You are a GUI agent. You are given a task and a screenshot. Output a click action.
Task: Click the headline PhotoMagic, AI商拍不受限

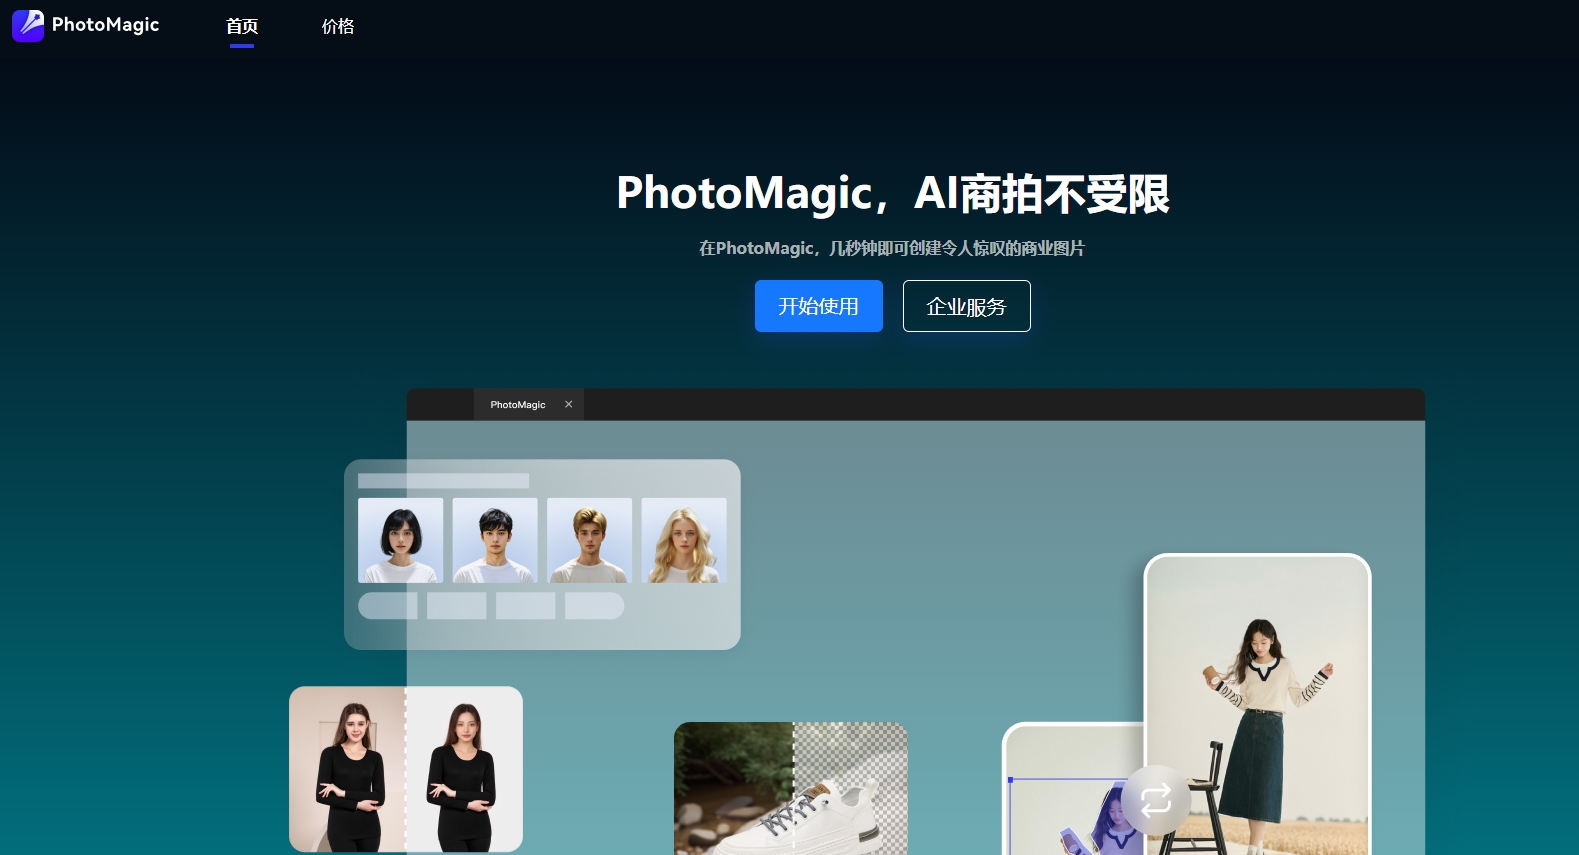click(892, 193)
